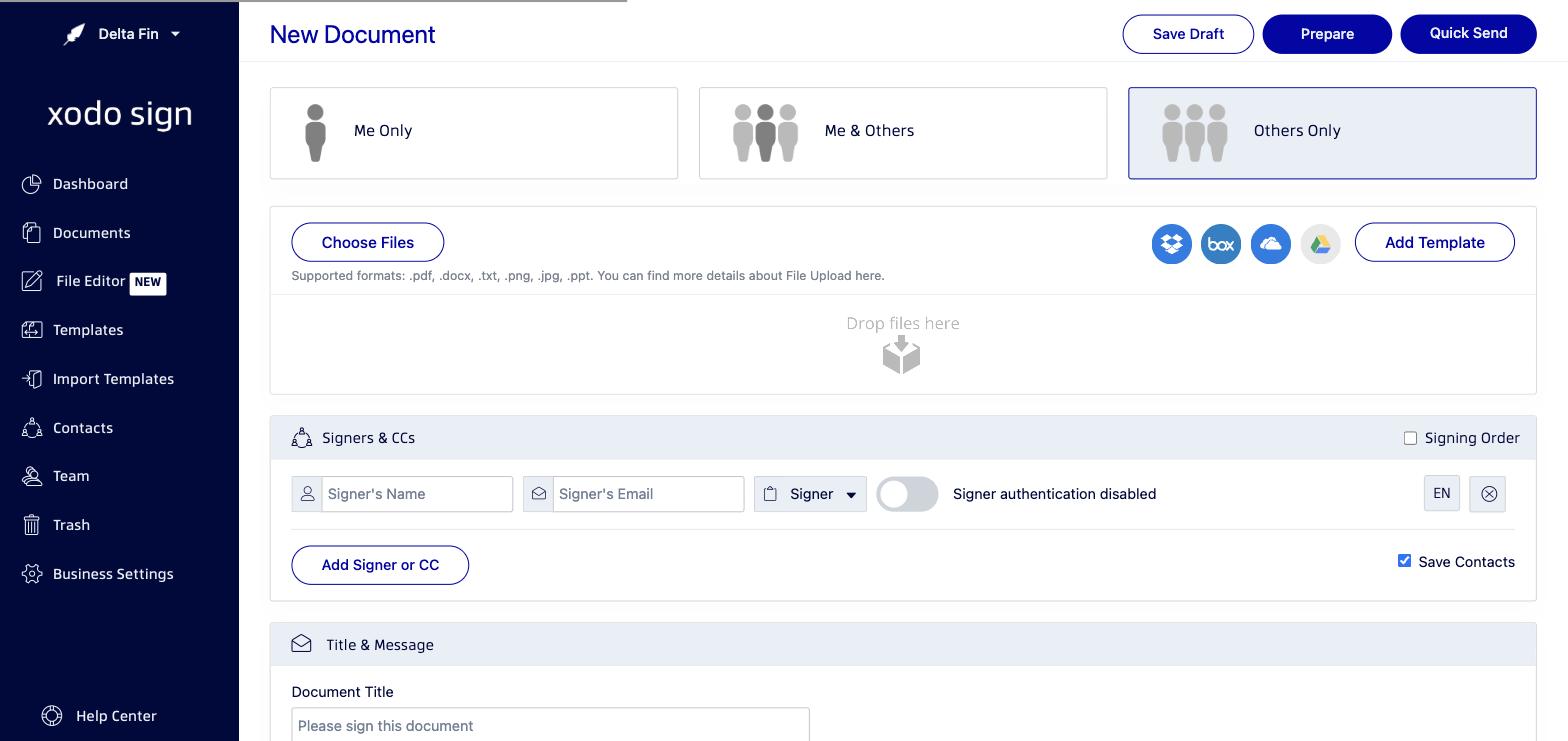Screen dimensions: 1568x741
Task: Click the Box cloud storage icon
Action: [1221, 244]
